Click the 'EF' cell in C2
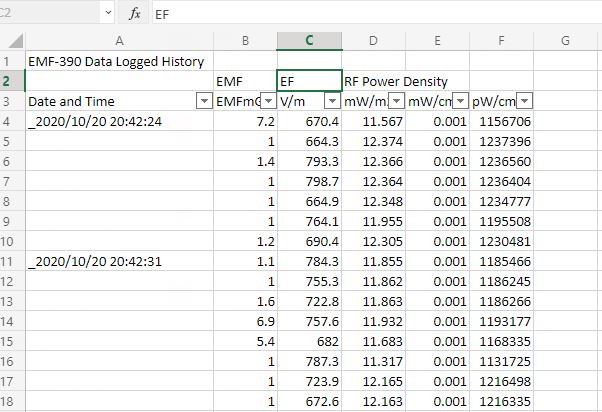This screenshot has width=602, height=412. [x=309, y=81]
